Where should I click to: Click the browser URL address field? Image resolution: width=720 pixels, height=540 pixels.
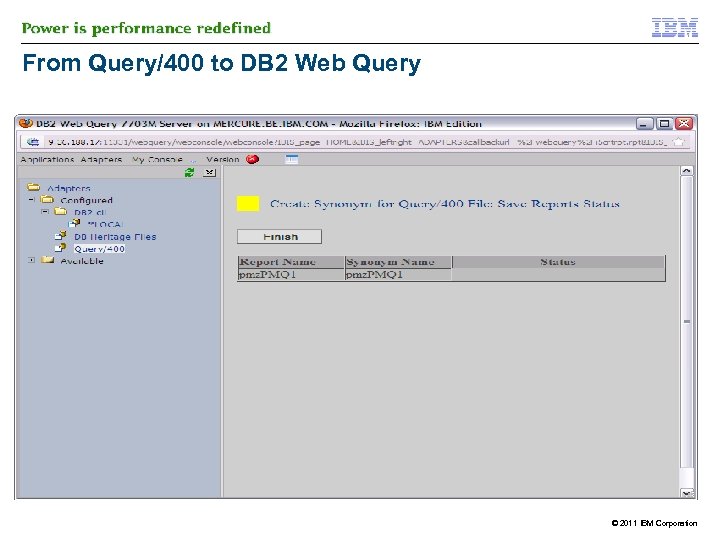click(x=357, y=142)
